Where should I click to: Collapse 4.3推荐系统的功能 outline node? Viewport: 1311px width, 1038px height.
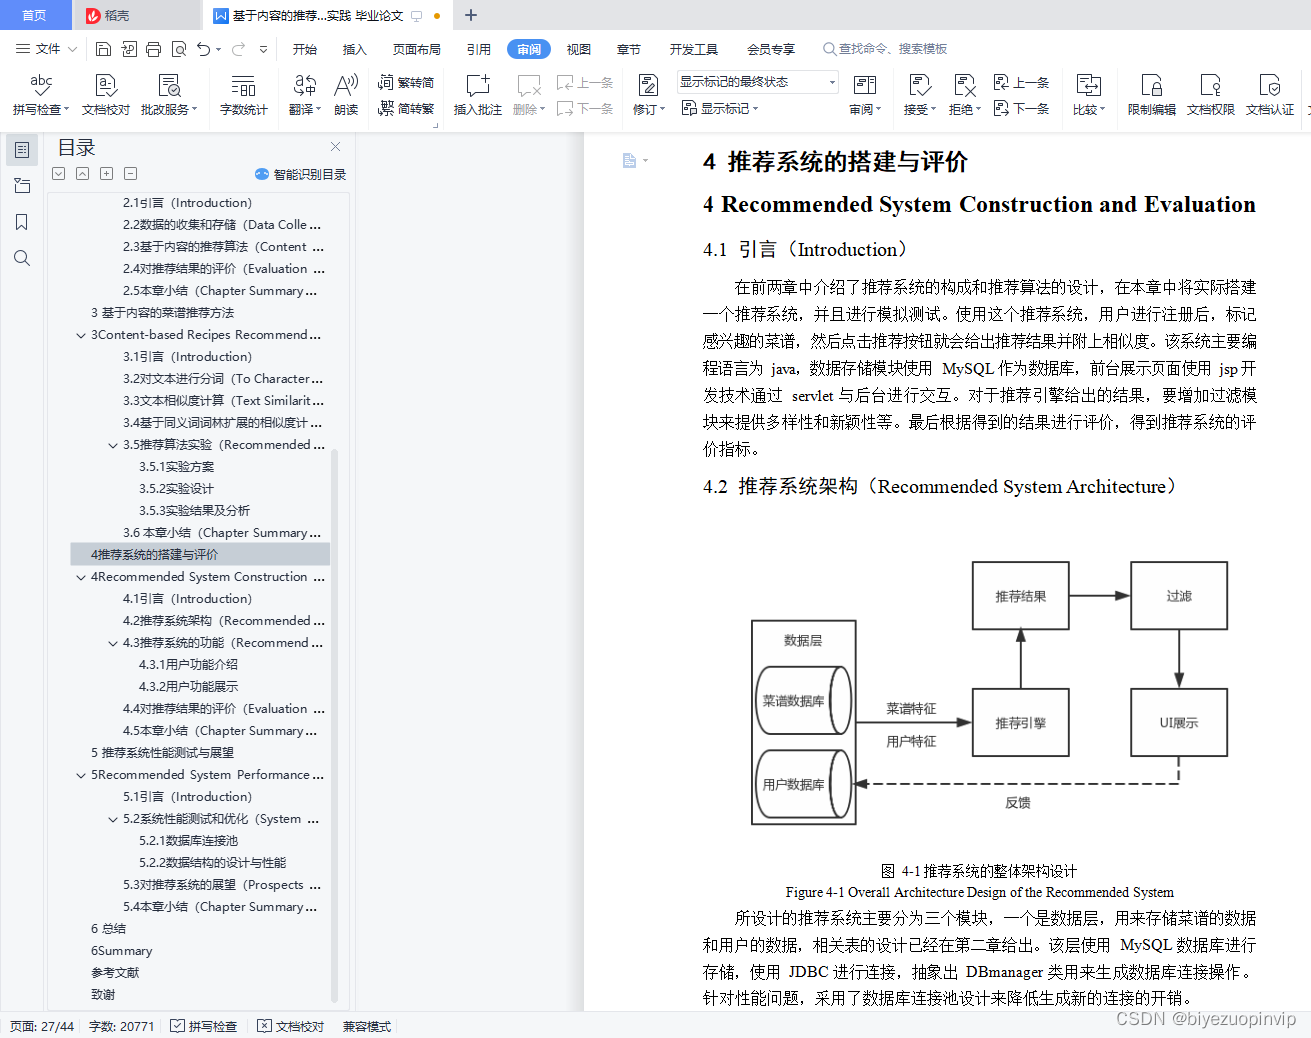(113, 643)
